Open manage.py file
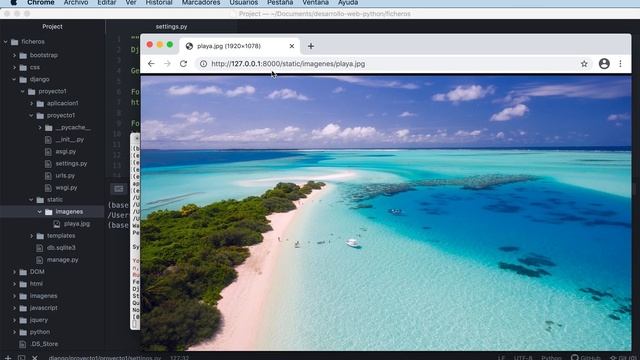Screen dimensions: 640x360 62,260
